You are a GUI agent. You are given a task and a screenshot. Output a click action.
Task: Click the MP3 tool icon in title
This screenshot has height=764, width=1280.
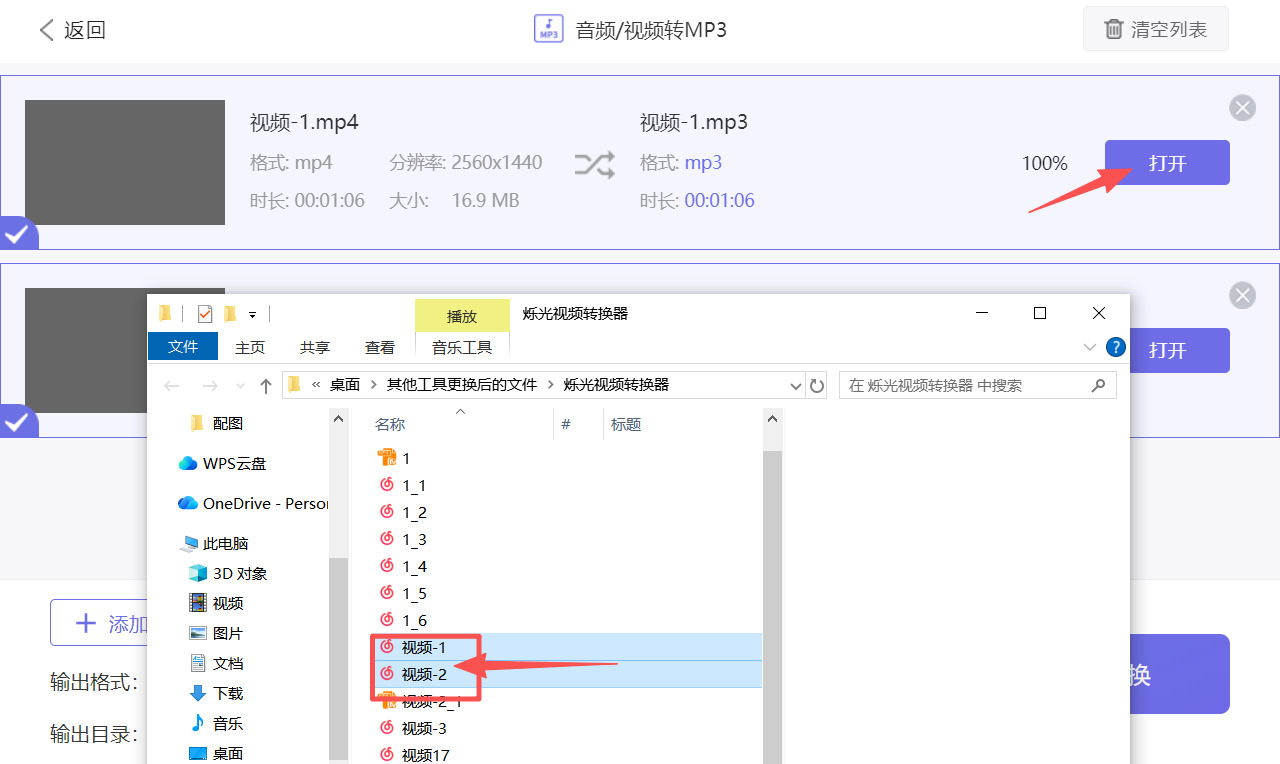coord(549,29)
